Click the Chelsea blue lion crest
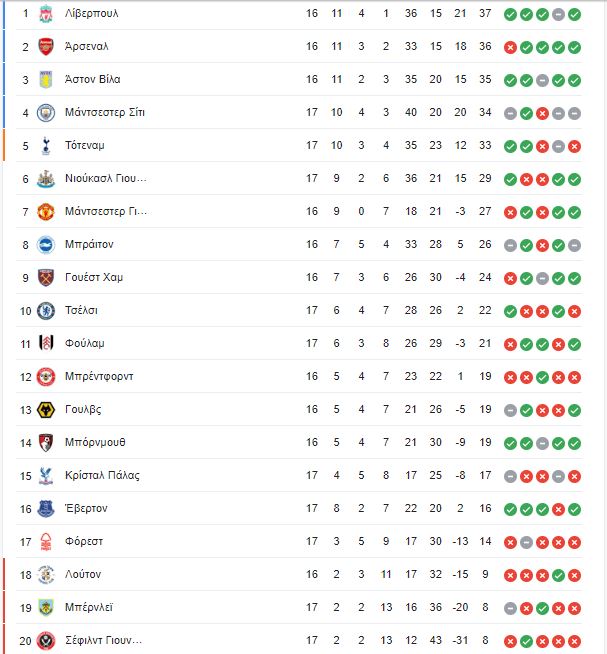 click(x=46, y=311)
